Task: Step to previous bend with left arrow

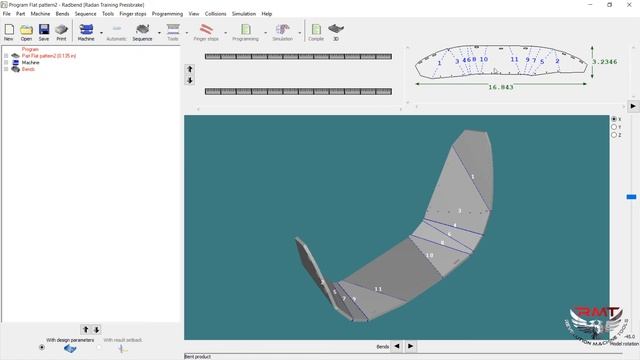Action: tap(397, 346)
